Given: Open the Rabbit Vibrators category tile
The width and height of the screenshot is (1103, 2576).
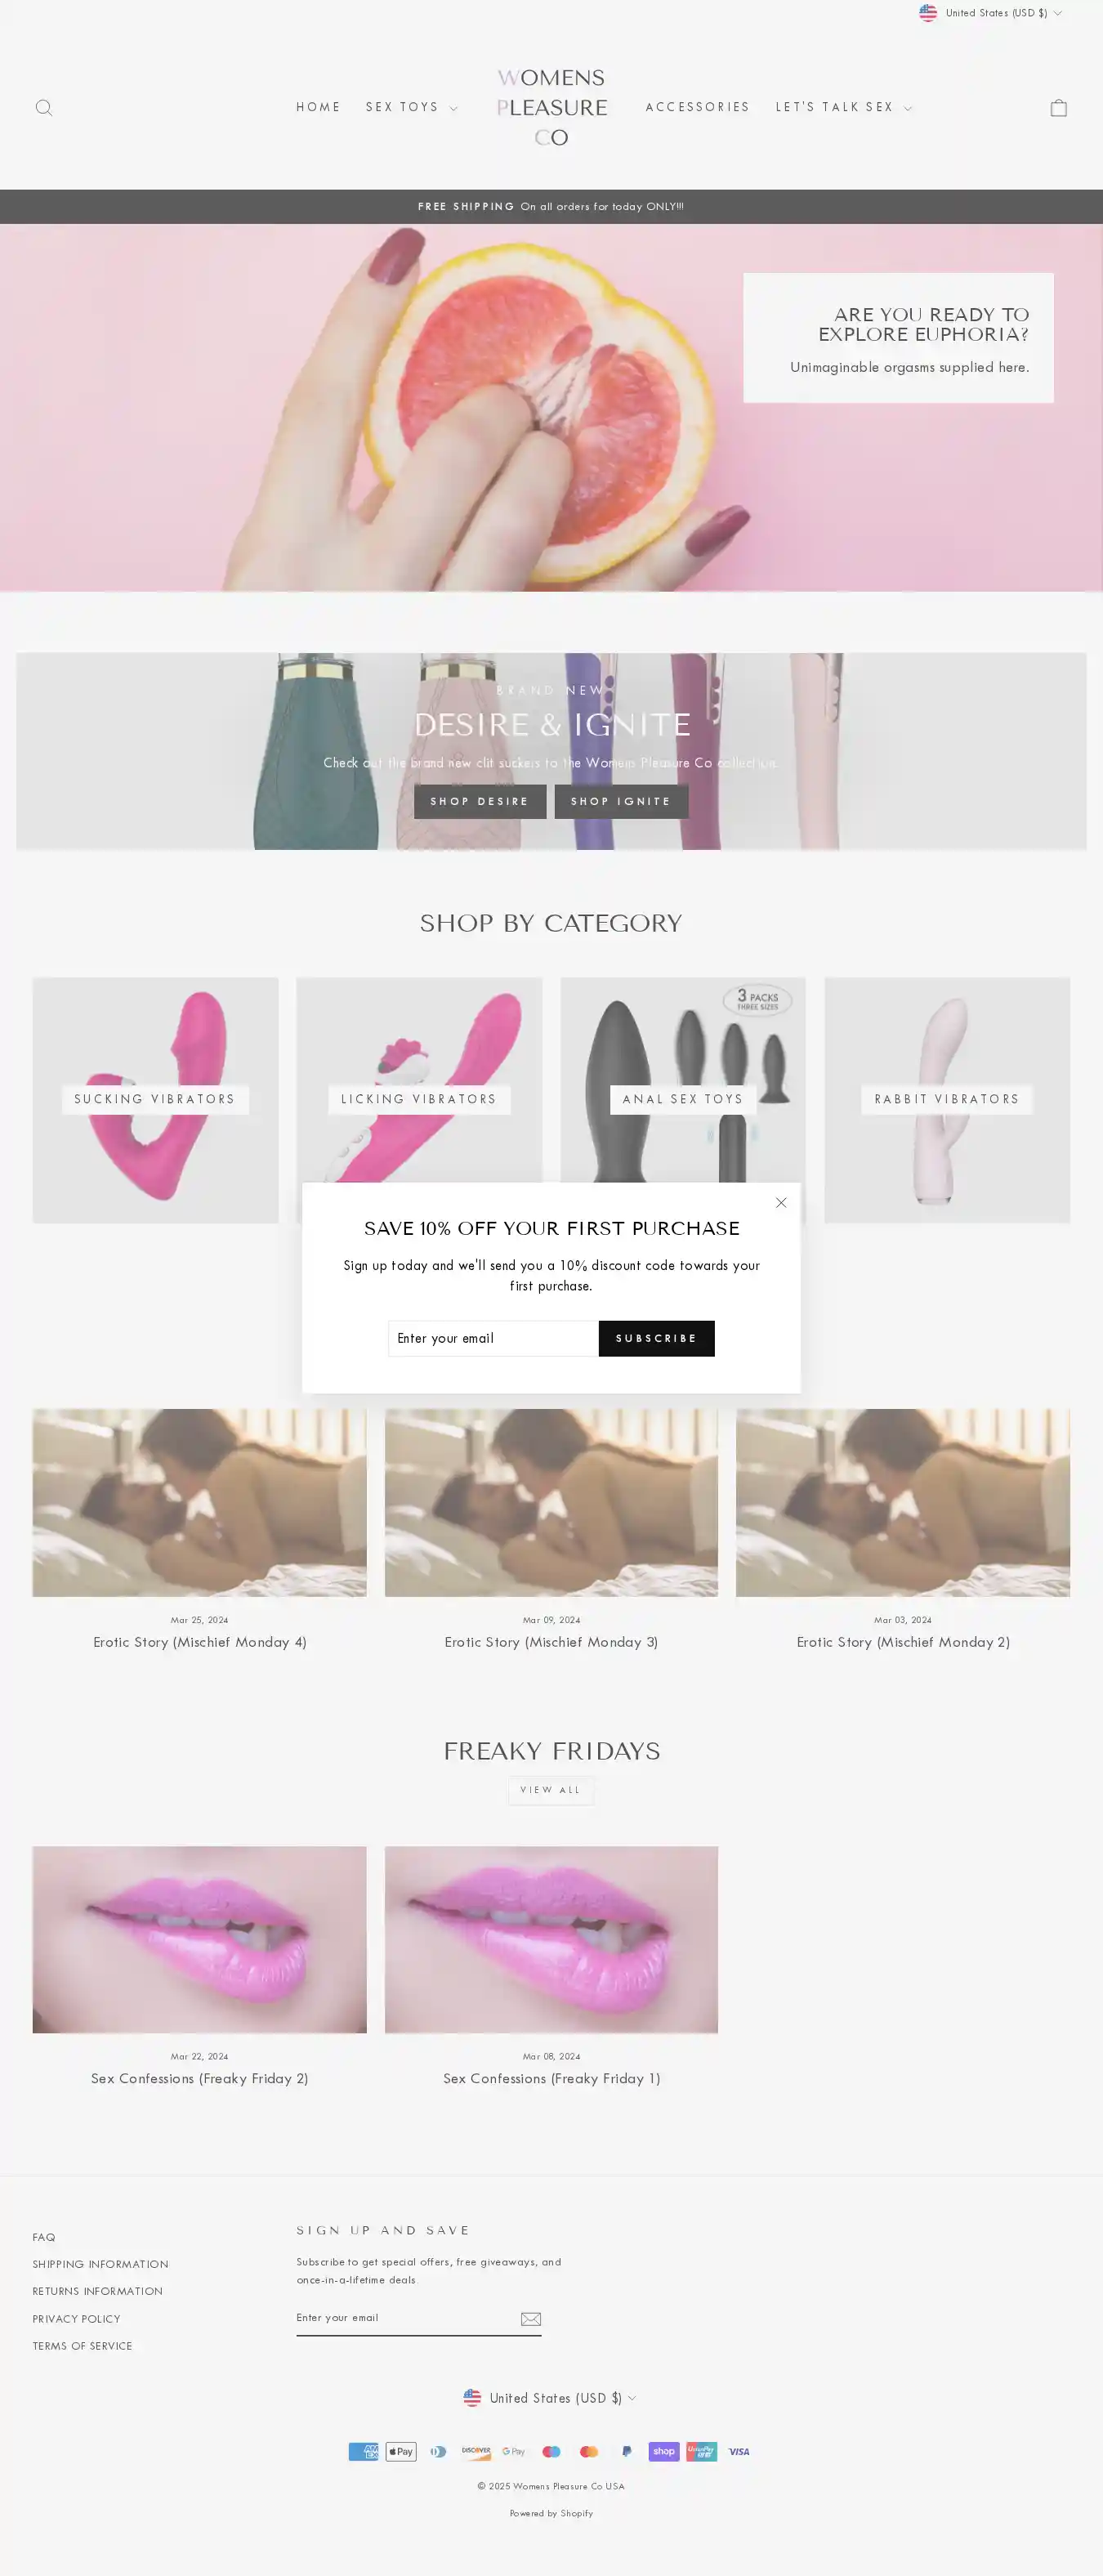Looking at the screenshot, I should [947, 1100].
